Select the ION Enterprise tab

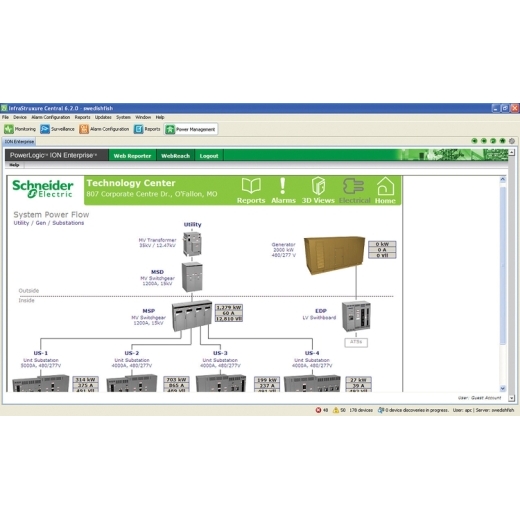(19, 141)
